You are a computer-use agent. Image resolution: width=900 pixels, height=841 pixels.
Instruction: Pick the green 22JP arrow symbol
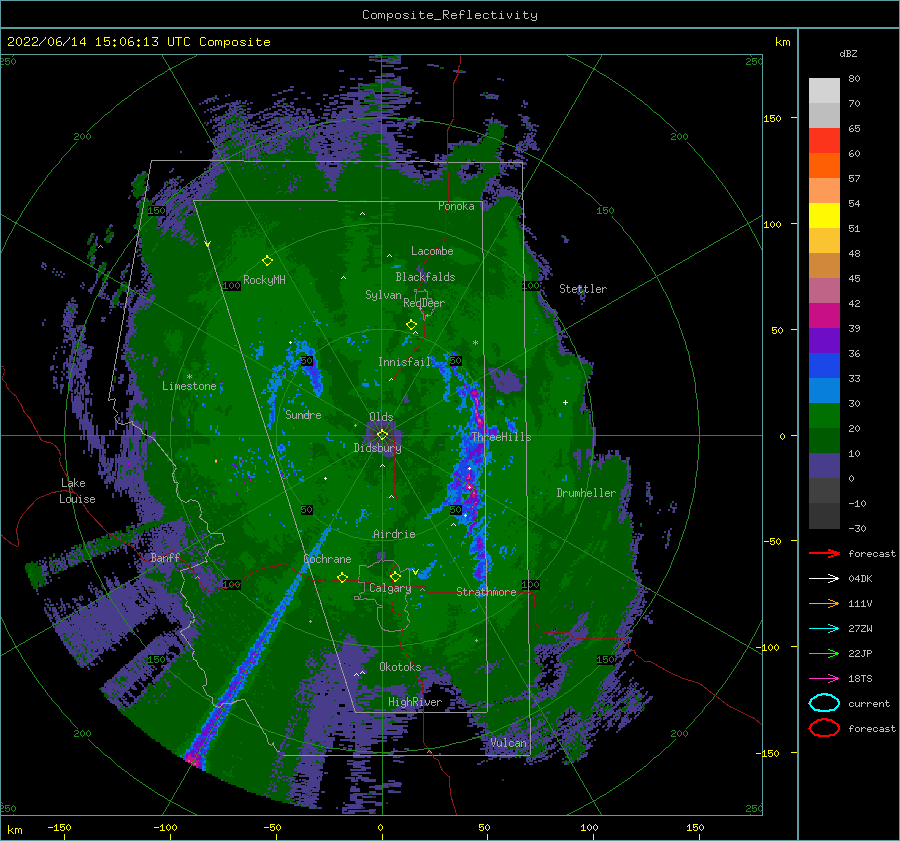point(824,653)
